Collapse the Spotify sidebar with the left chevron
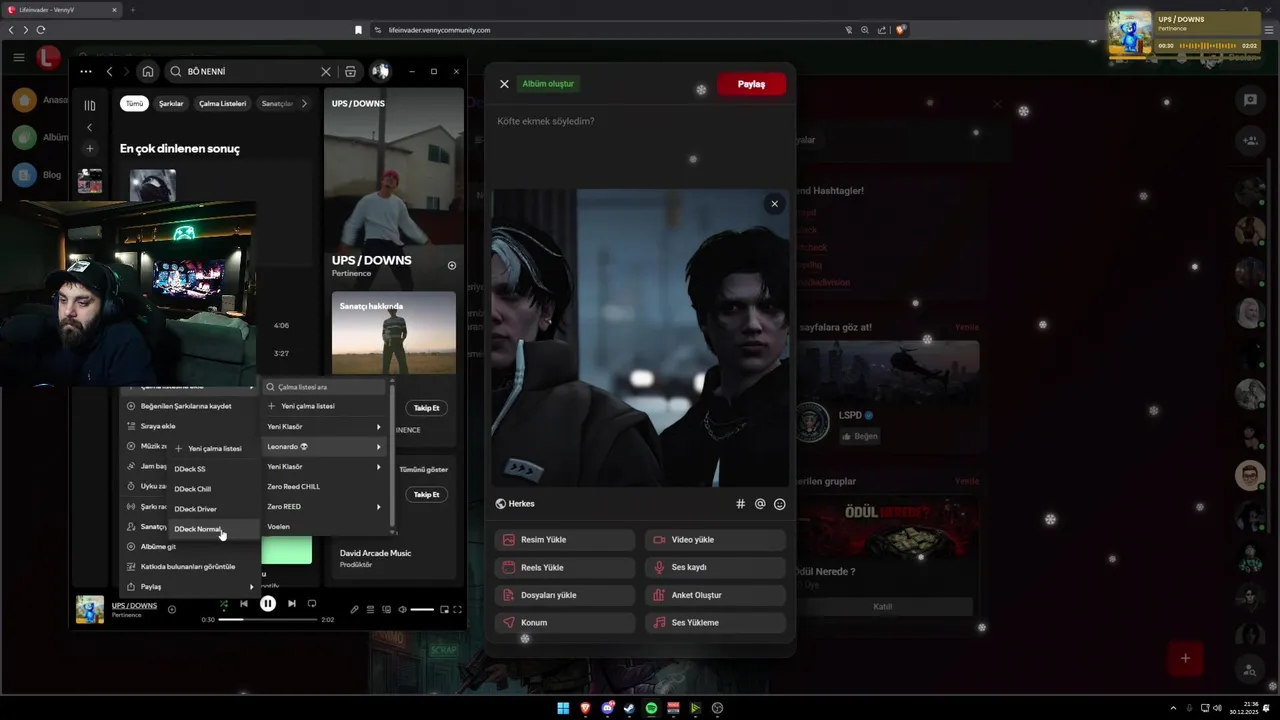The image size is (1280, 720). click(89, 127)
